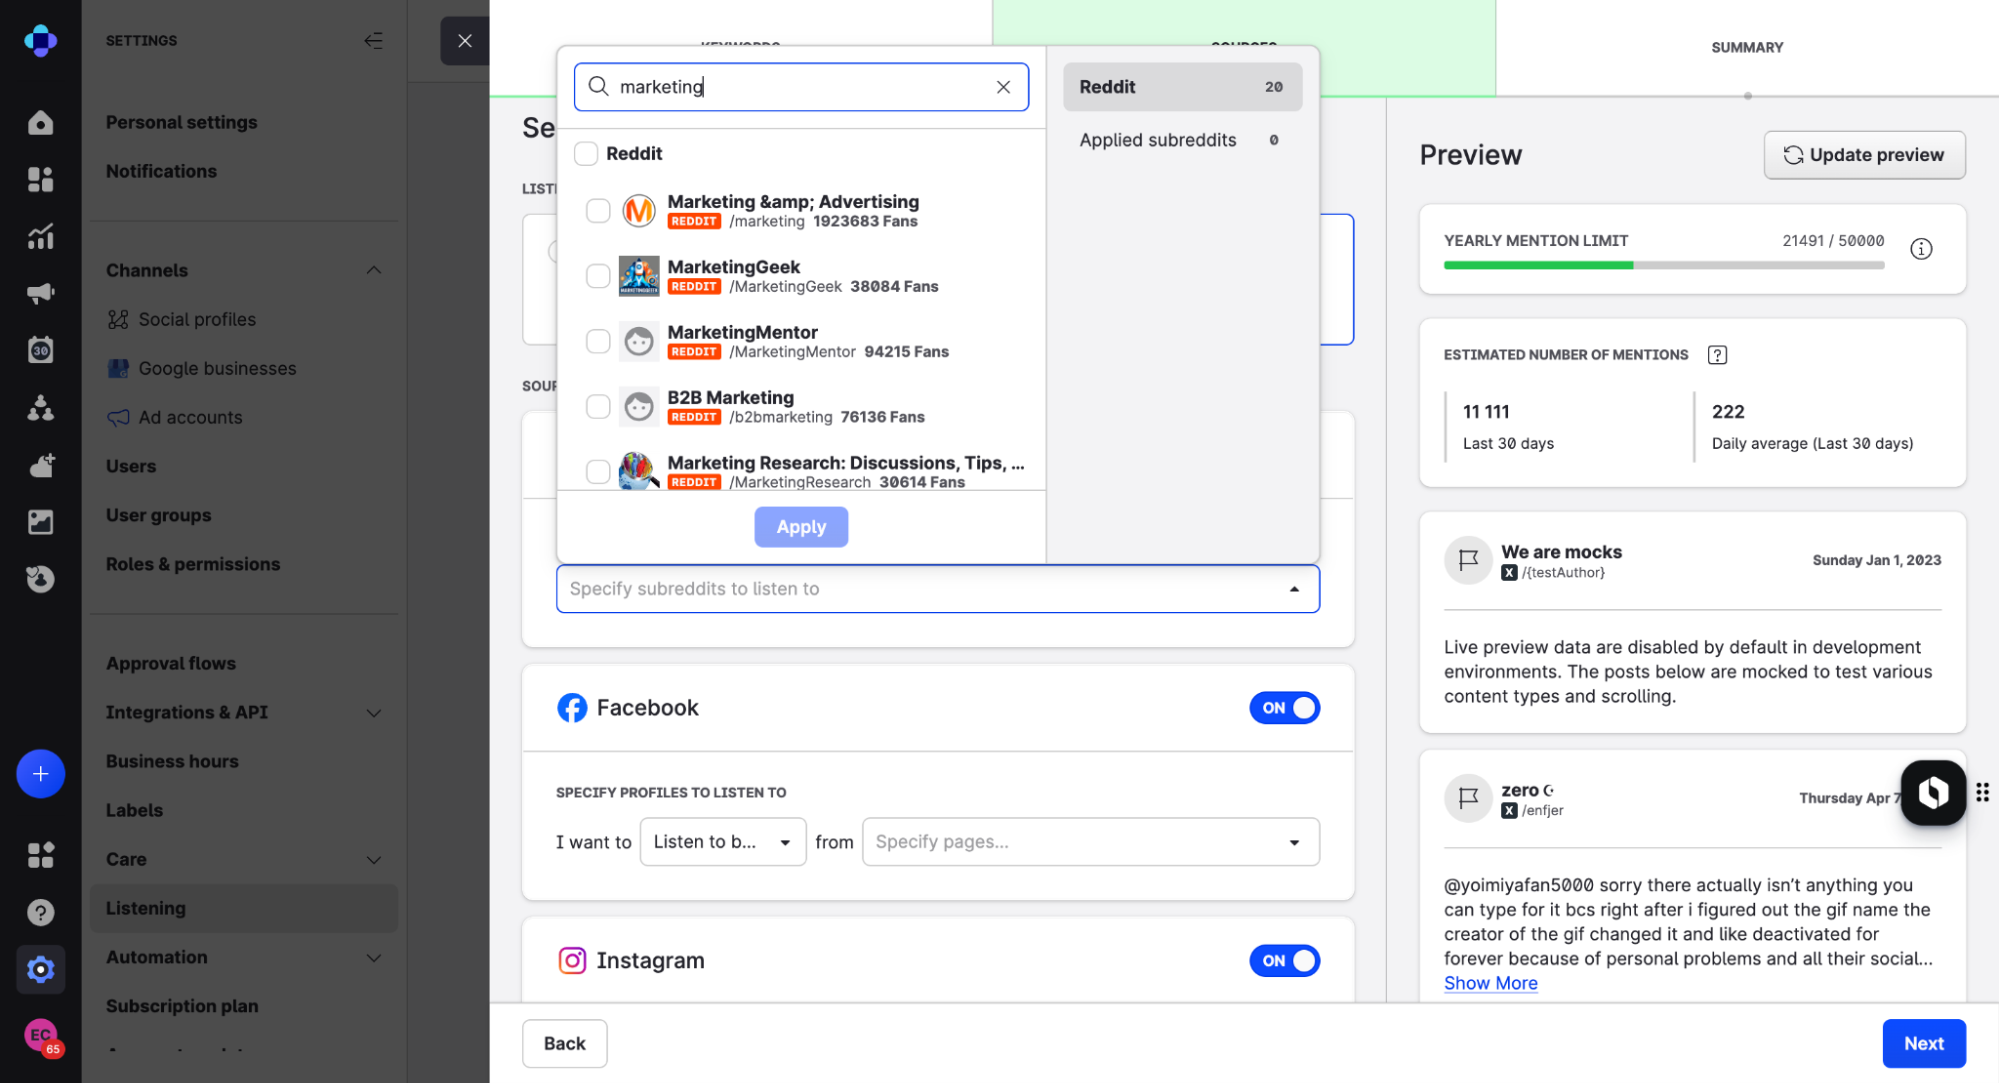Click blue plus create button in the sidebar
1999x1084 pixels.
(x=40, y=773)
